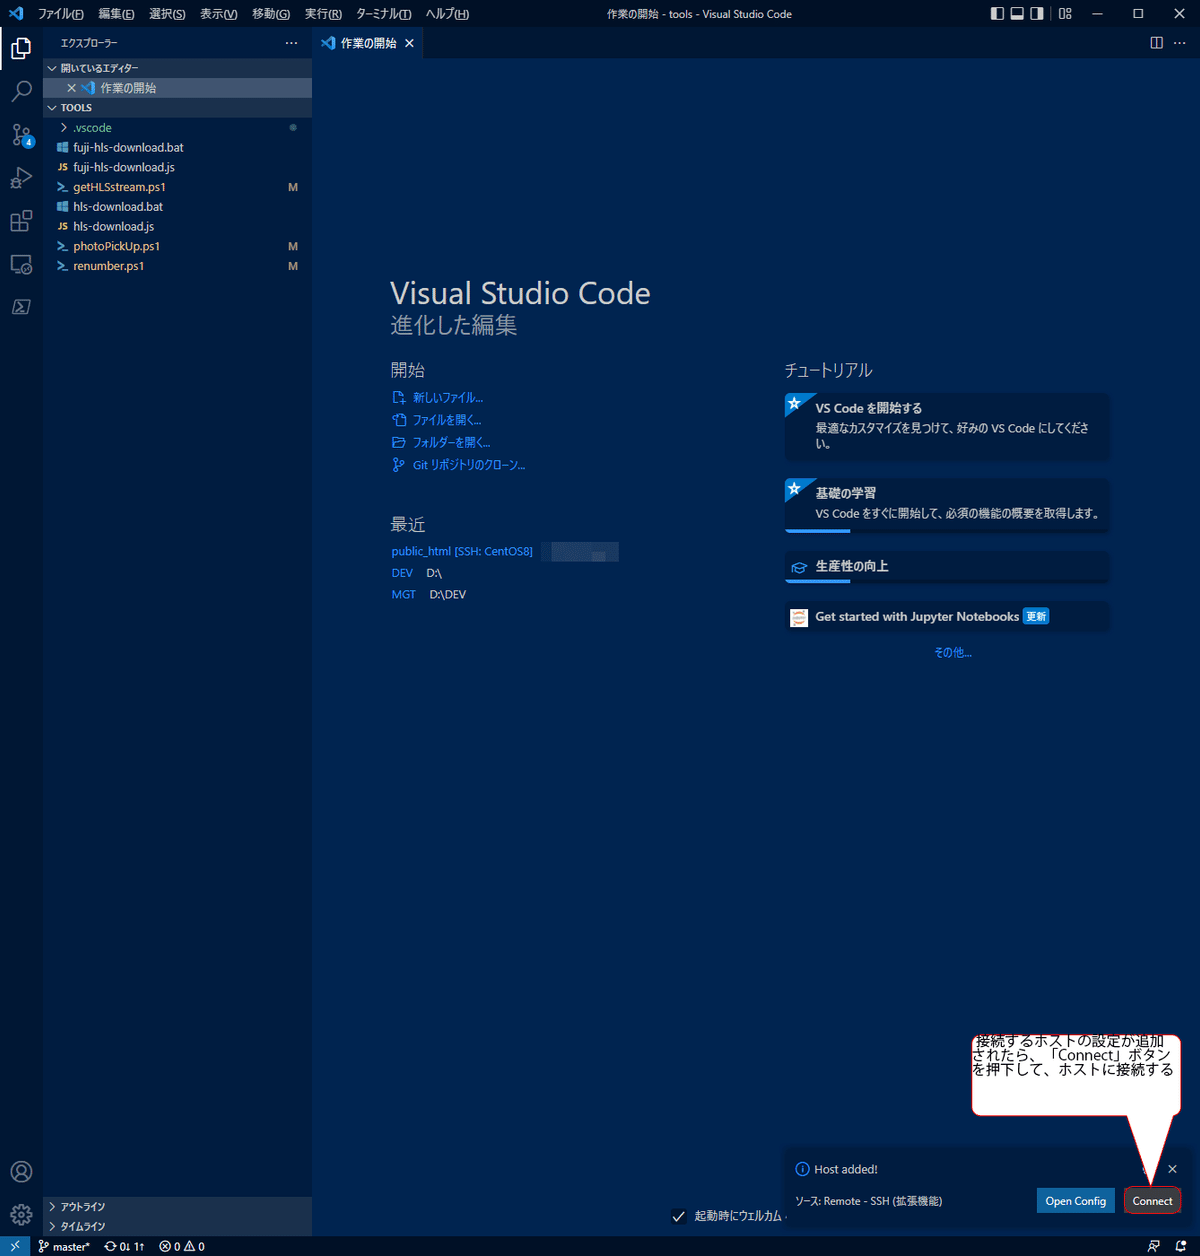Open the ターミナル menu

coord(384,14)
